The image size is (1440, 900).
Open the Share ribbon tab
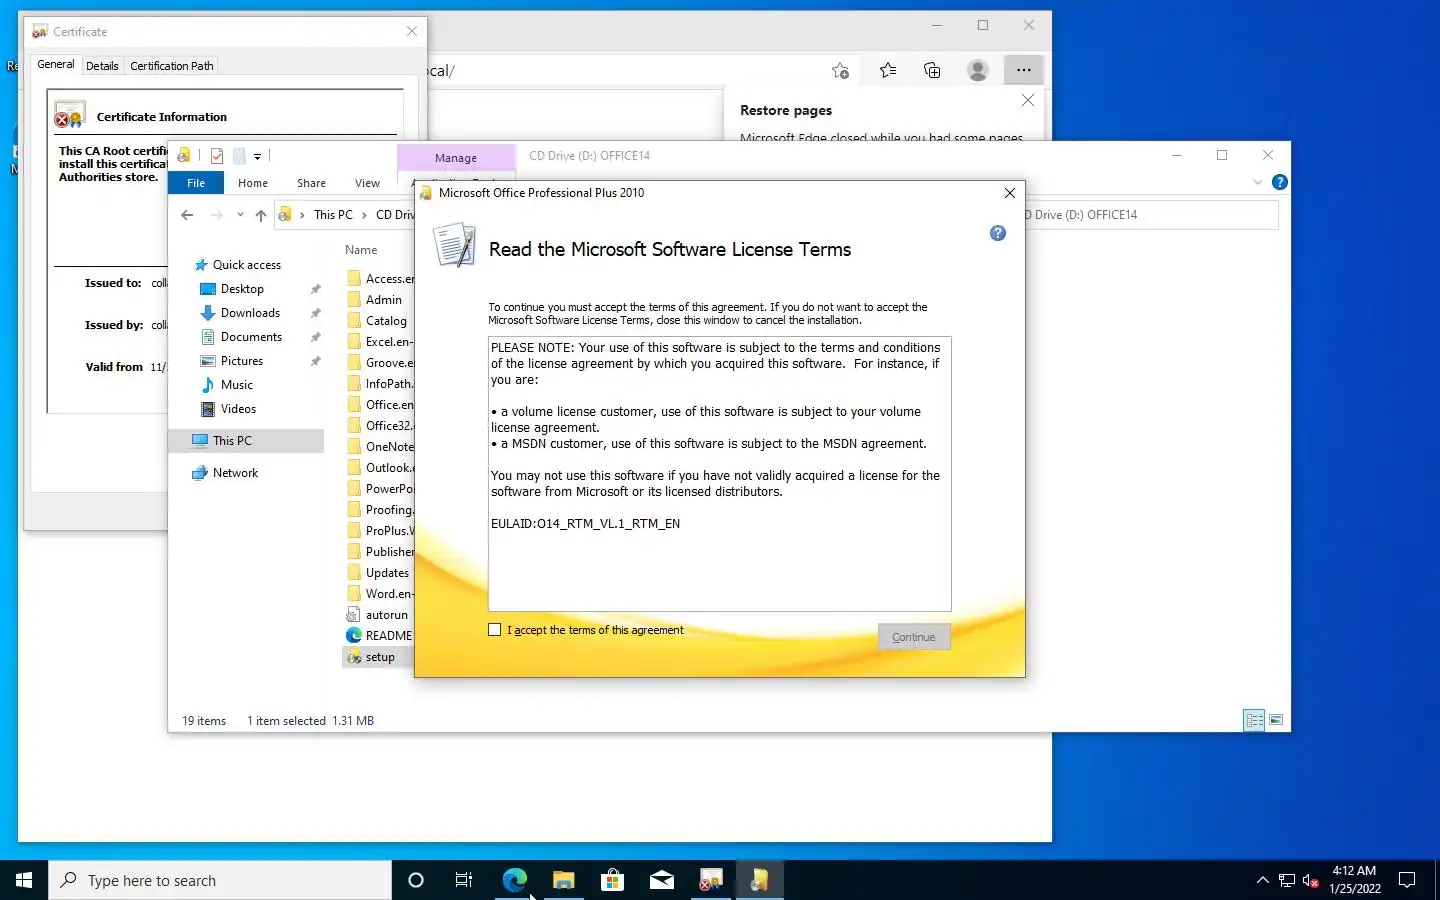click(311, 183)
